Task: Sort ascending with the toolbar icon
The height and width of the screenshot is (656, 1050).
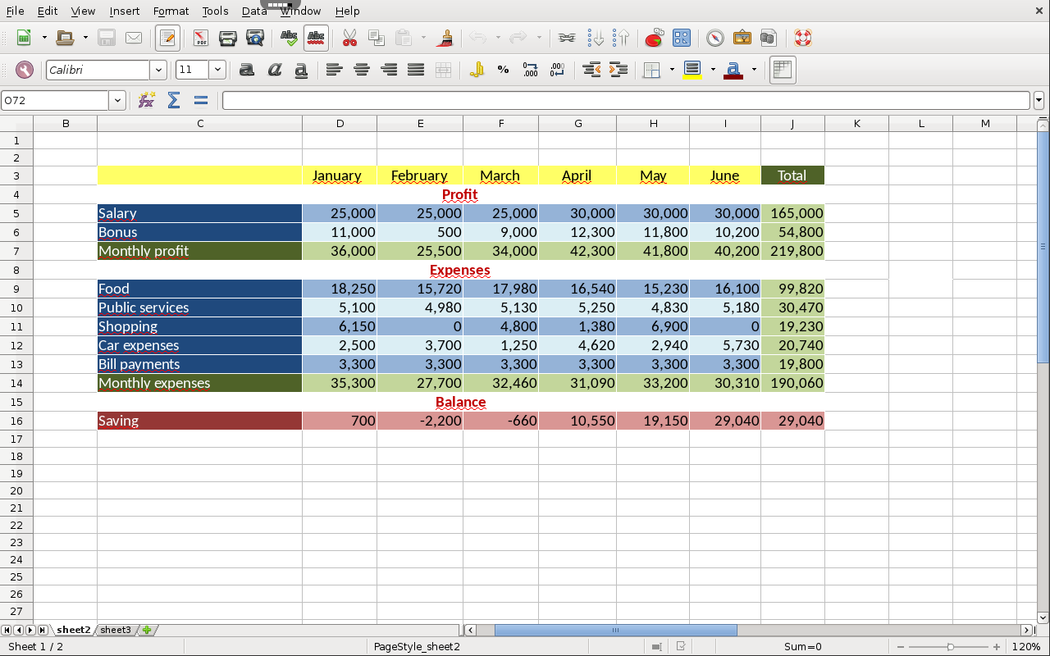Action: click(x=596, y=38)
